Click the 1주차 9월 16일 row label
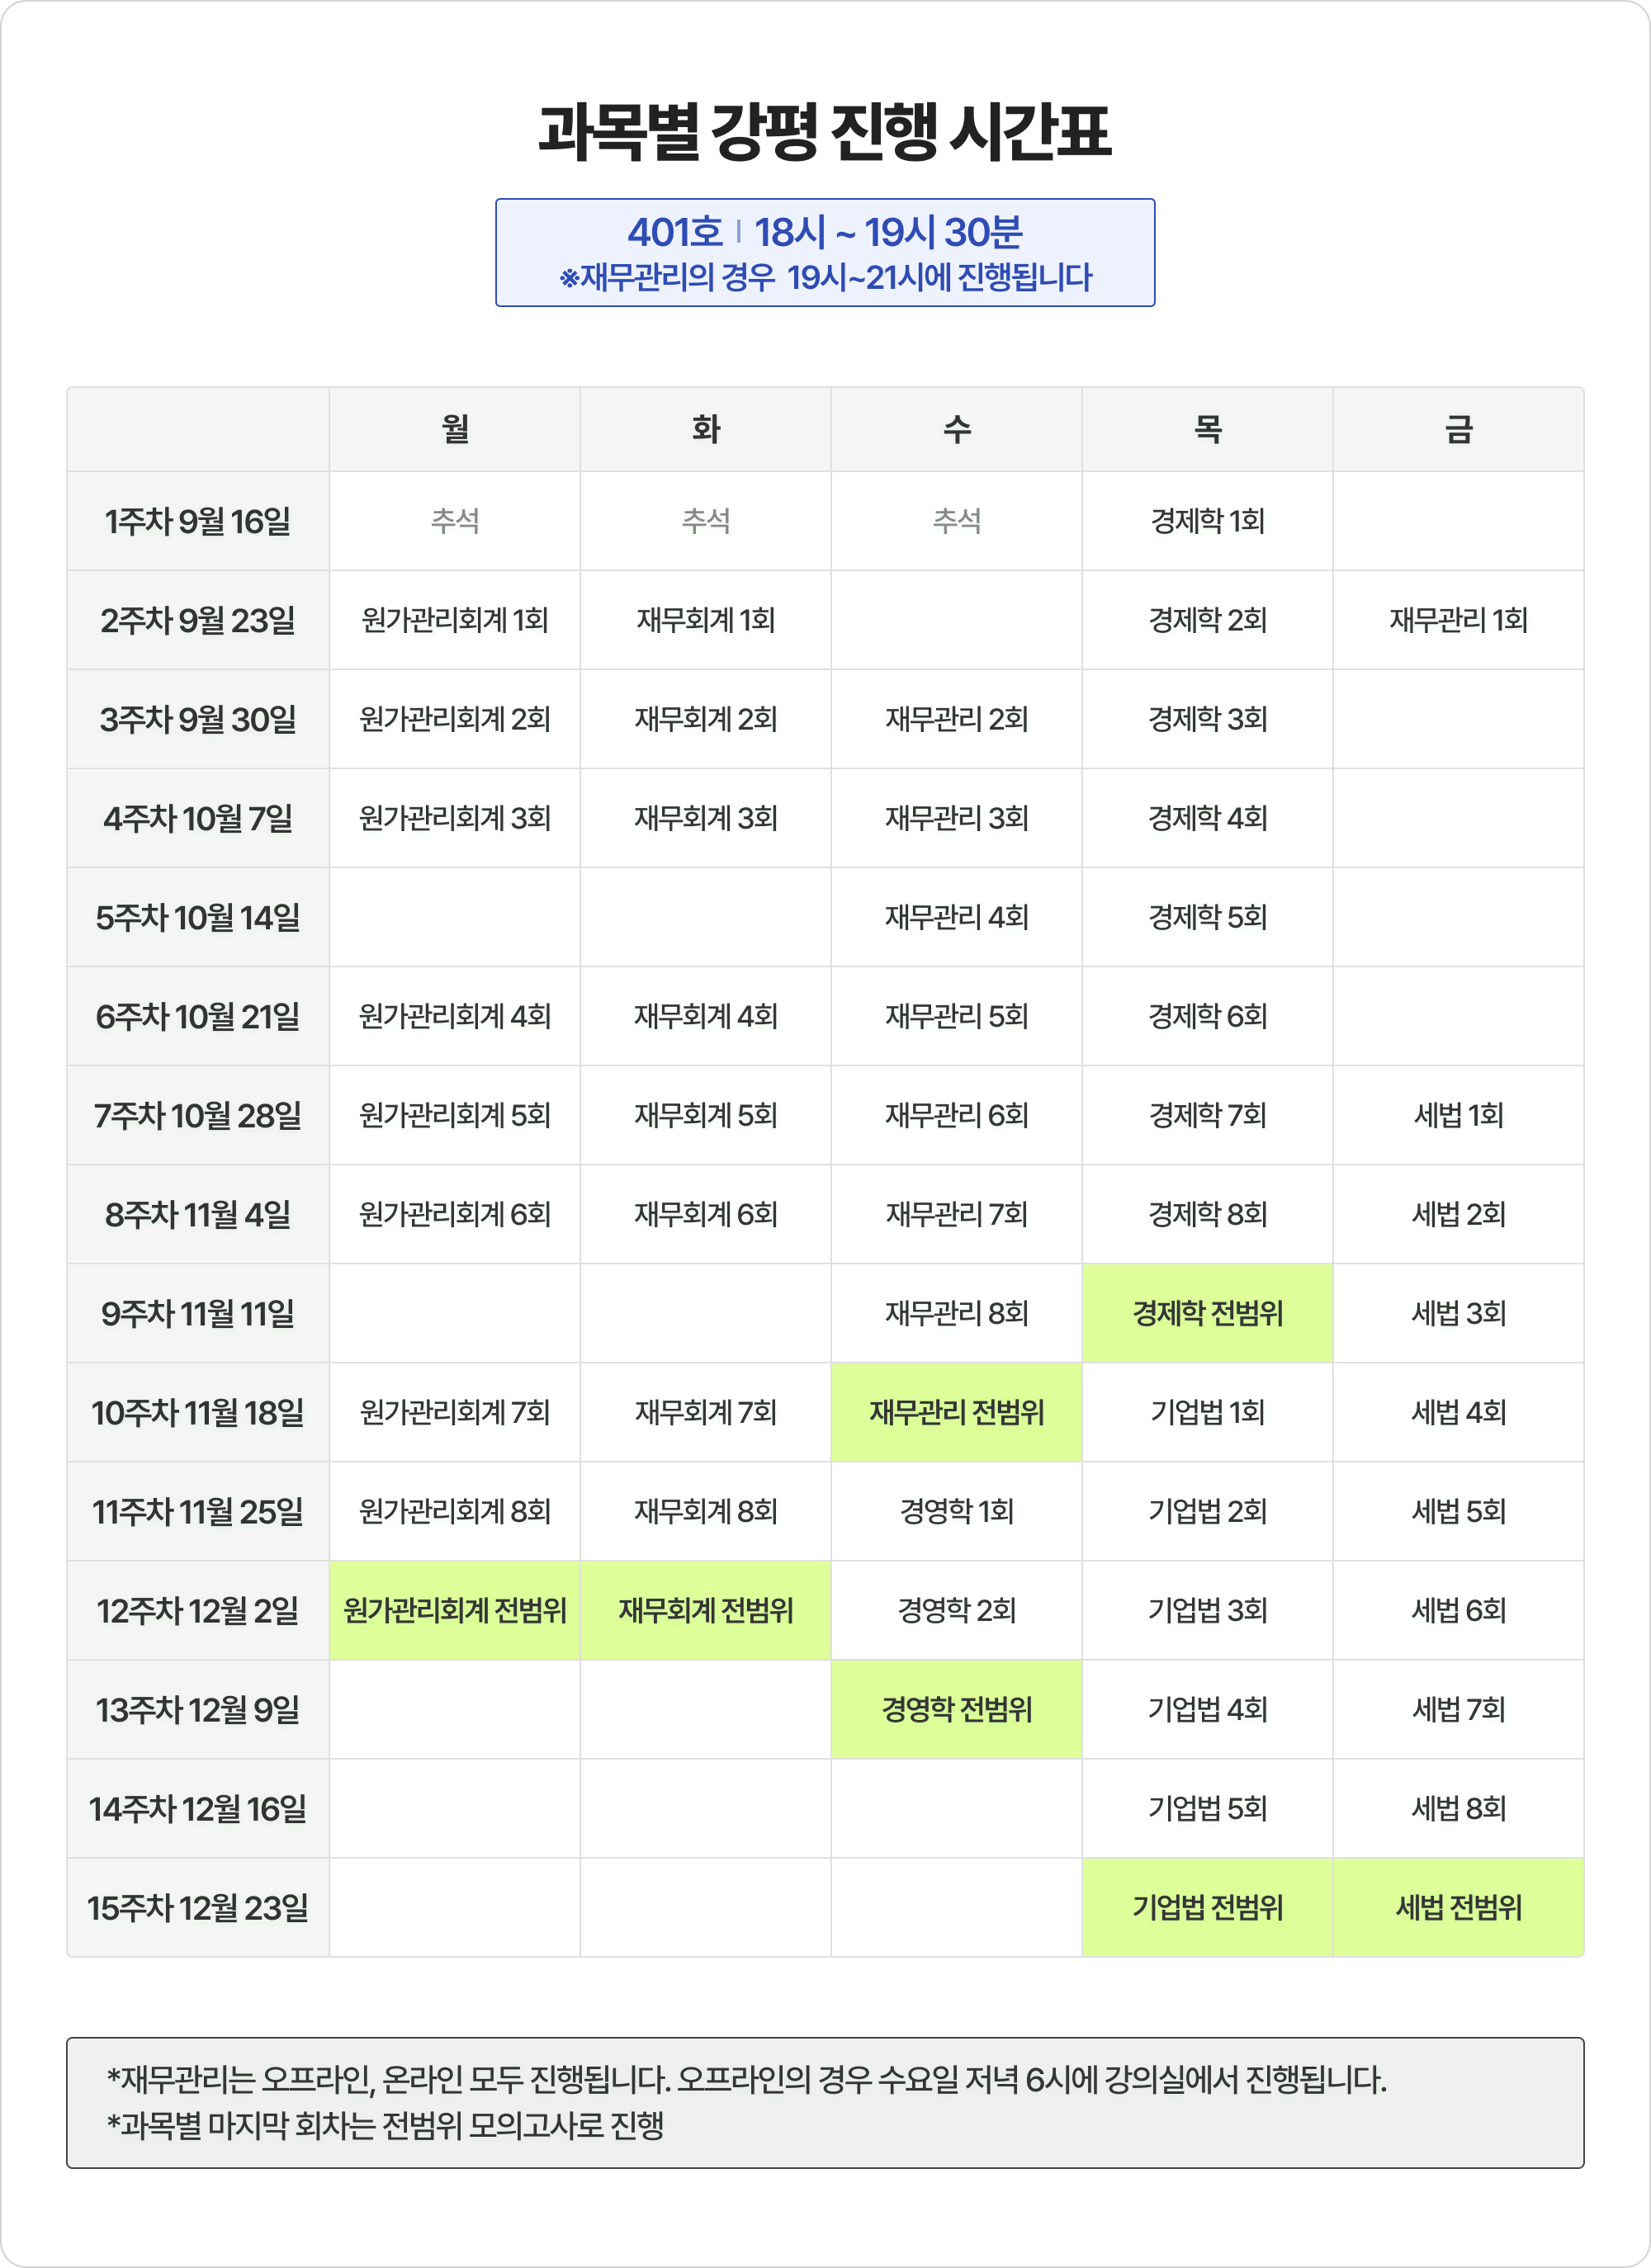The image size is (1651, 2268). click(x=198, y=521)
